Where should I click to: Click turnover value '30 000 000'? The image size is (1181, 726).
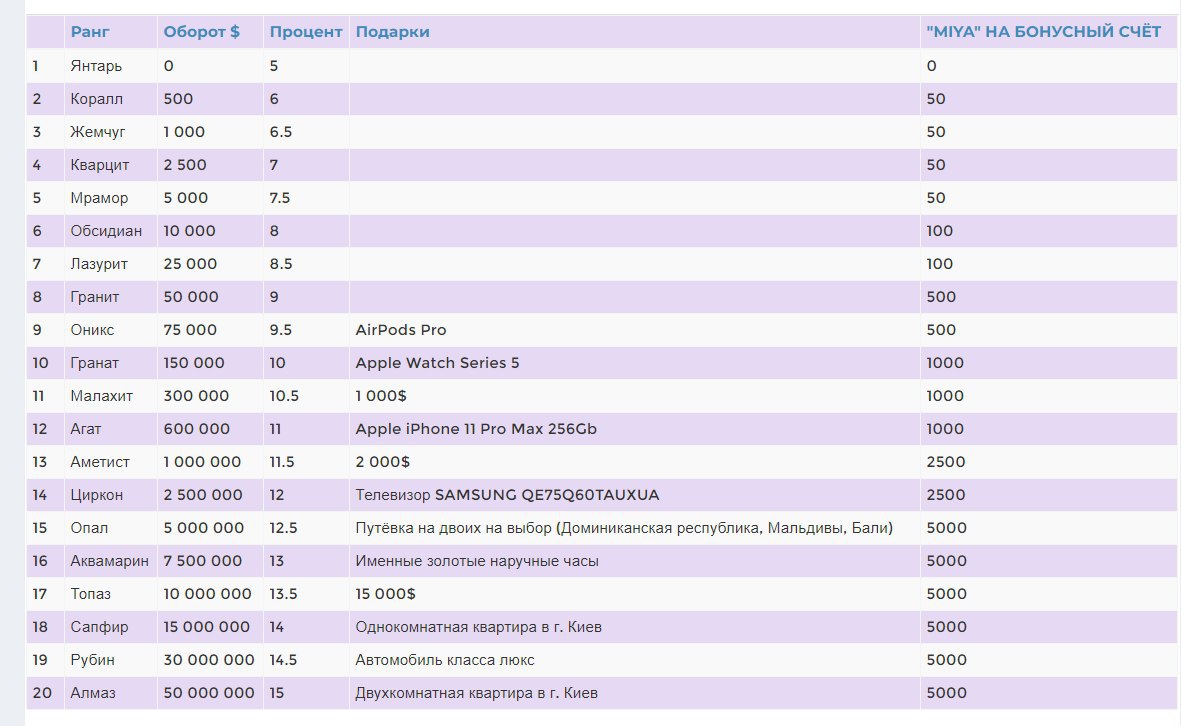pos(209,660)
